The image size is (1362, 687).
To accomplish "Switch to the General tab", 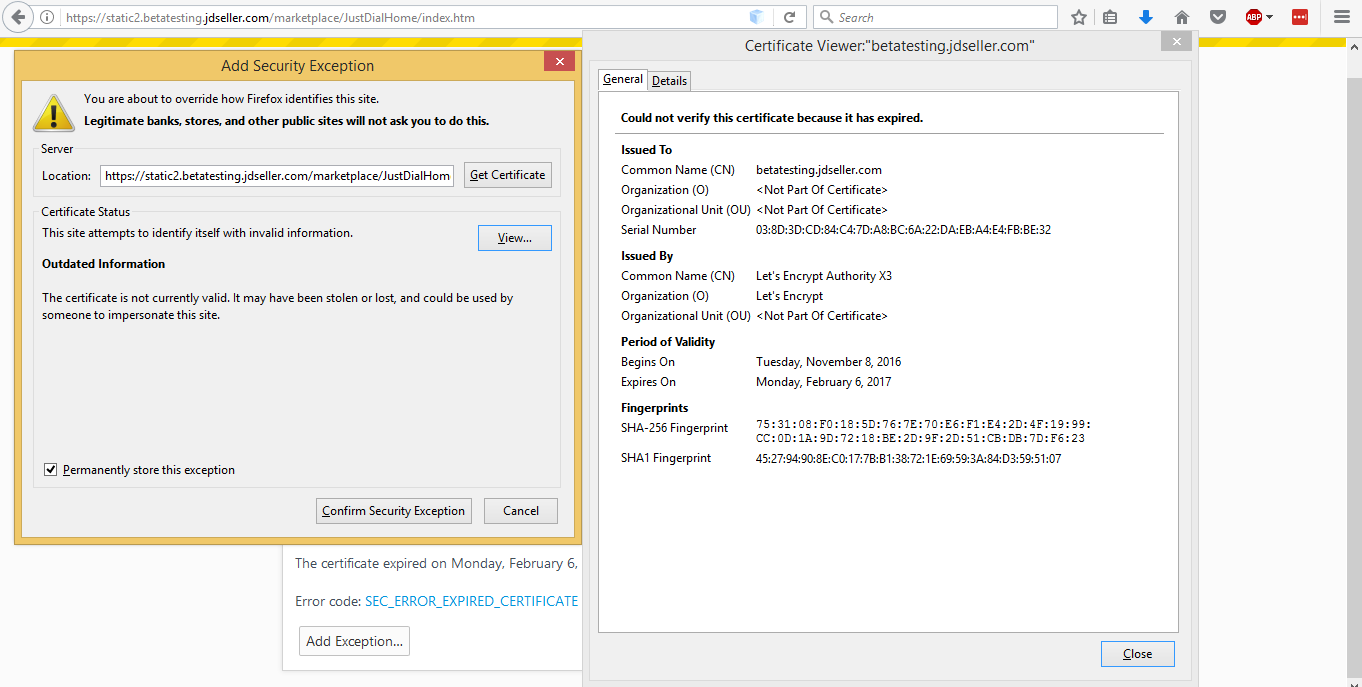I will pyautogui.click(x=623, y=79).
